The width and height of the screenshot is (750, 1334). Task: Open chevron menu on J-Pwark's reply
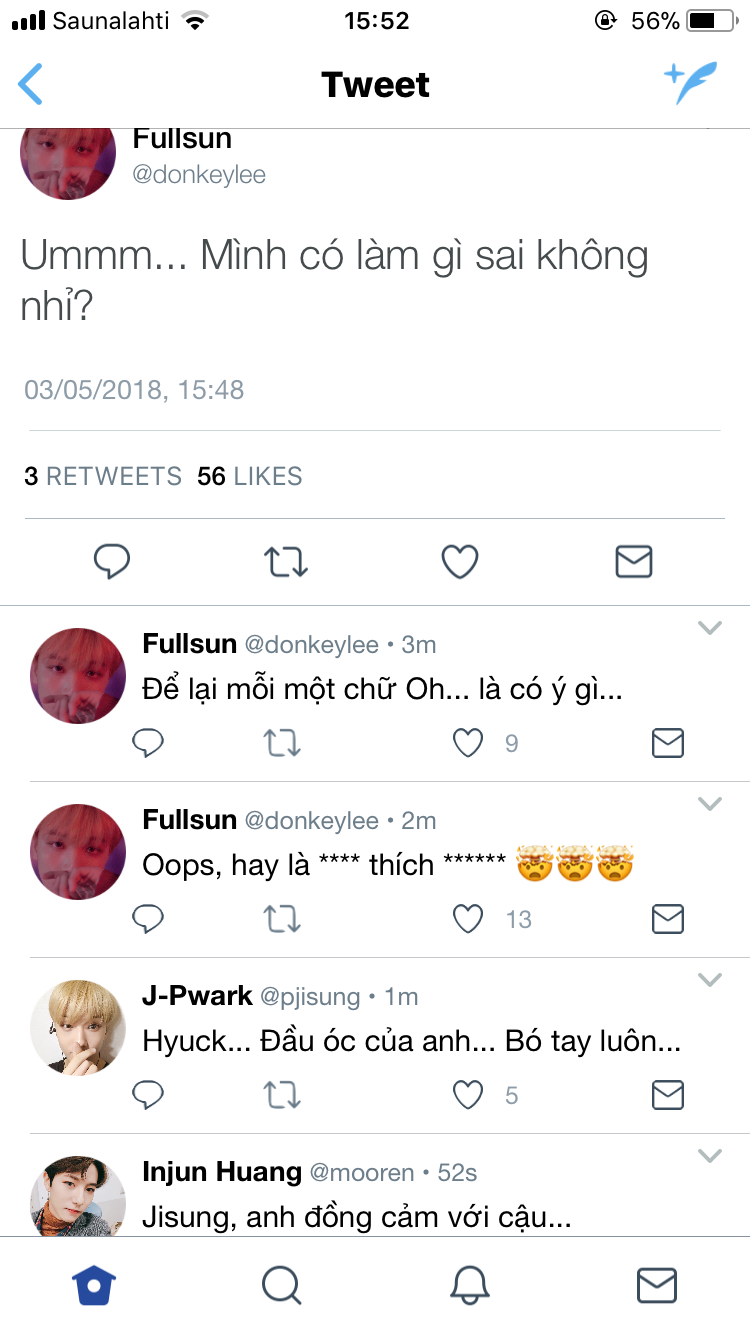(709, 980)
